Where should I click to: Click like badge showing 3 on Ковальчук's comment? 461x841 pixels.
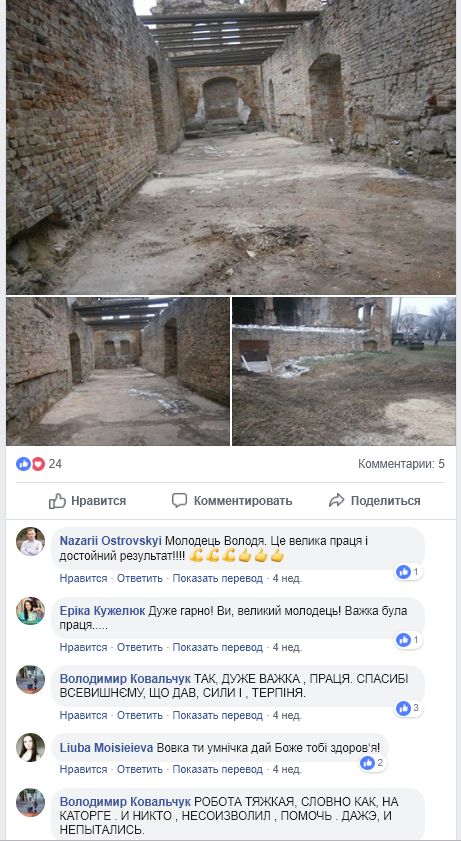409,709
